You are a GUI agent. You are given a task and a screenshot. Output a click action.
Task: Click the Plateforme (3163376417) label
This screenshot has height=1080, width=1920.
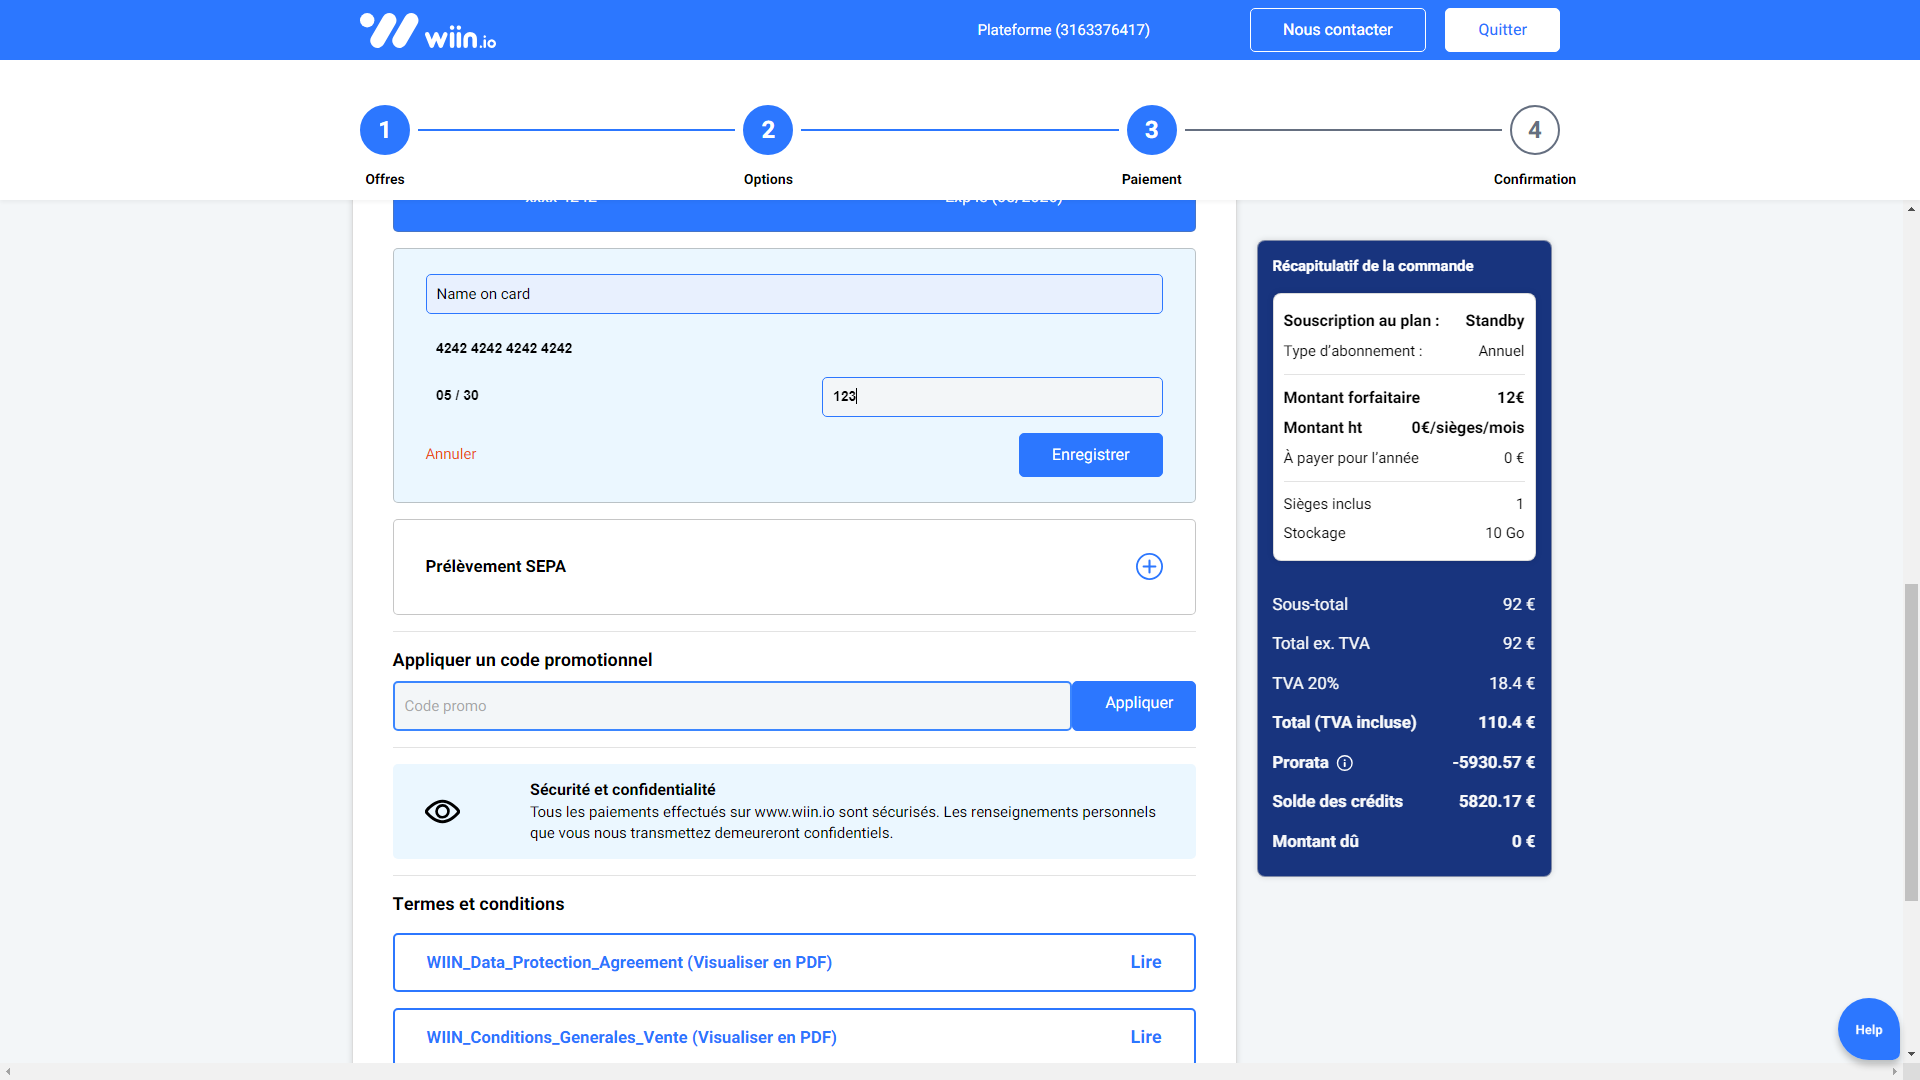click(1063, 30)
